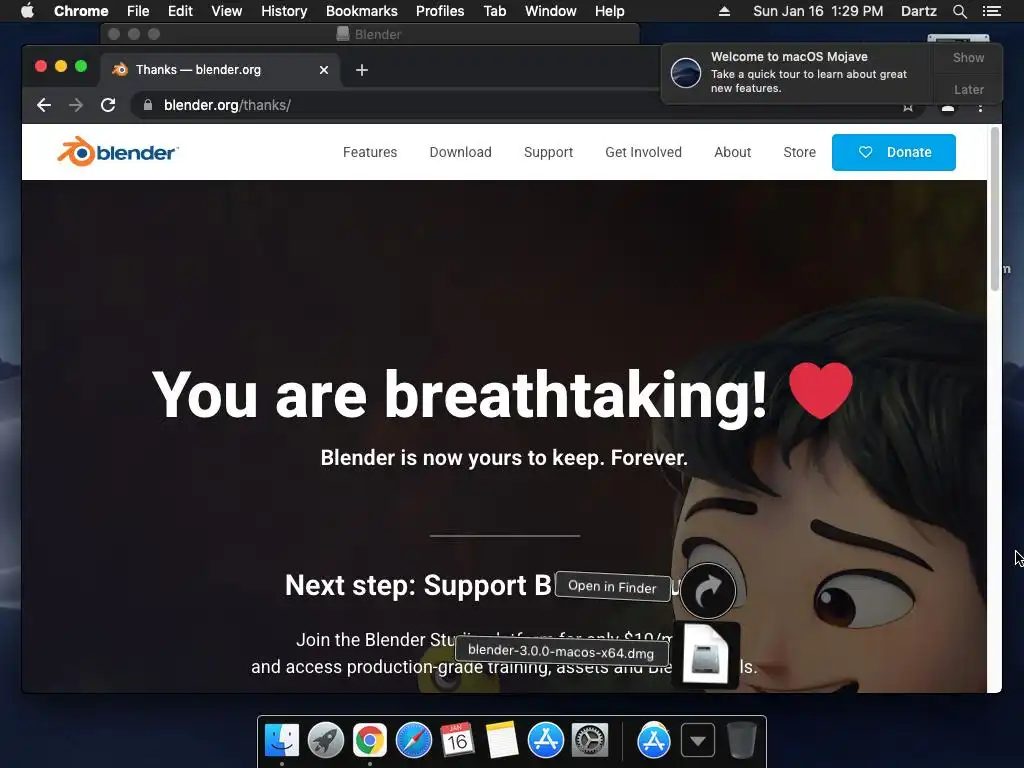Open System Preferences from the Dock

tap(590, 741)
